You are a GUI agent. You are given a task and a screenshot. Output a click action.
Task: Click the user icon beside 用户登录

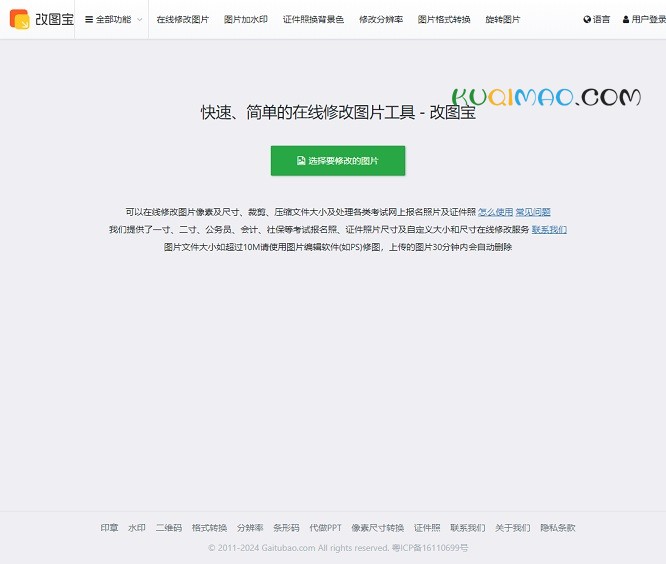(626, 20)
